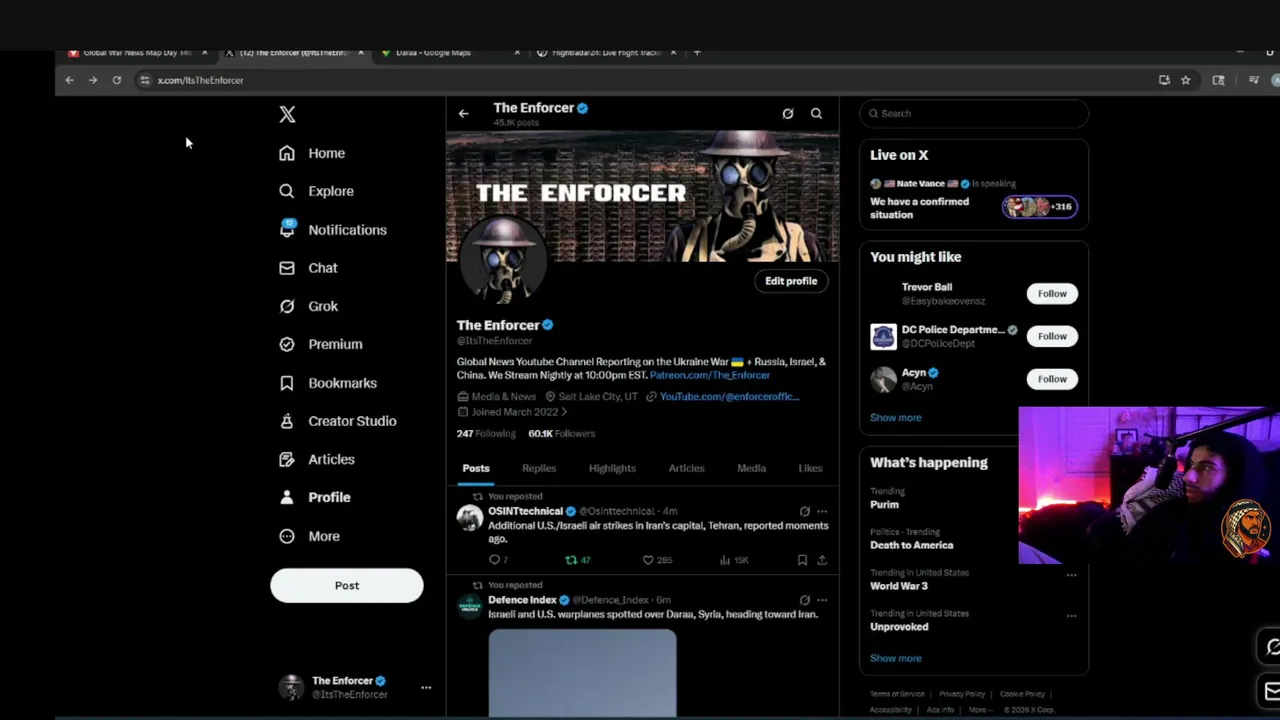Open the 60.1K Followers list
The image size is (1280, 720).
(x=561, y=434)
